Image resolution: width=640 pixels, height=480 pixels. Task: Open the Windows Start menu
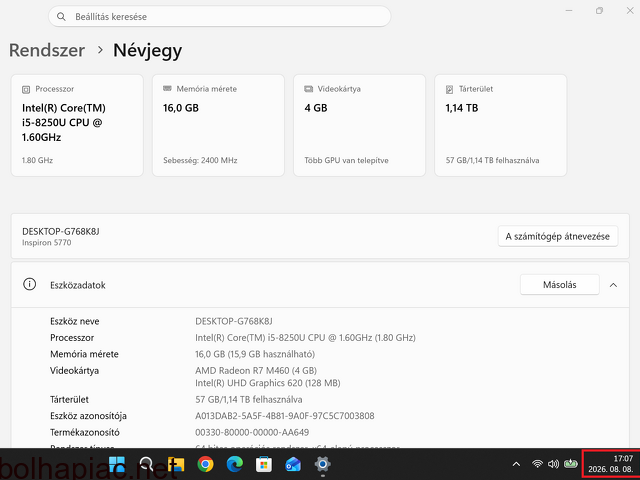point(117,464)
